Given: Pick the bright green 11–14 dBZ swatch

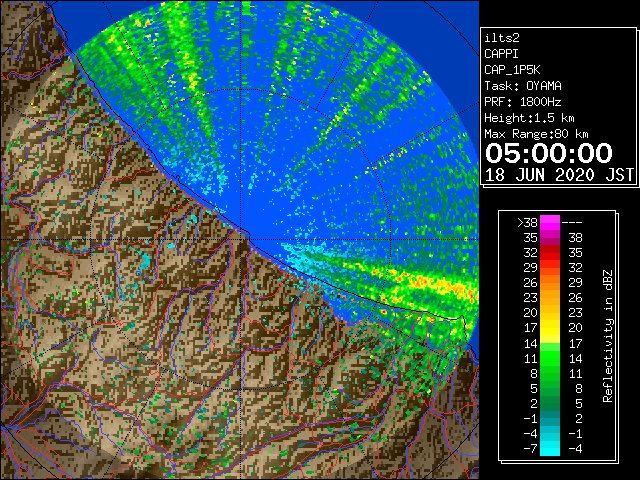Looking at the screenshot, I should point(550,358).
